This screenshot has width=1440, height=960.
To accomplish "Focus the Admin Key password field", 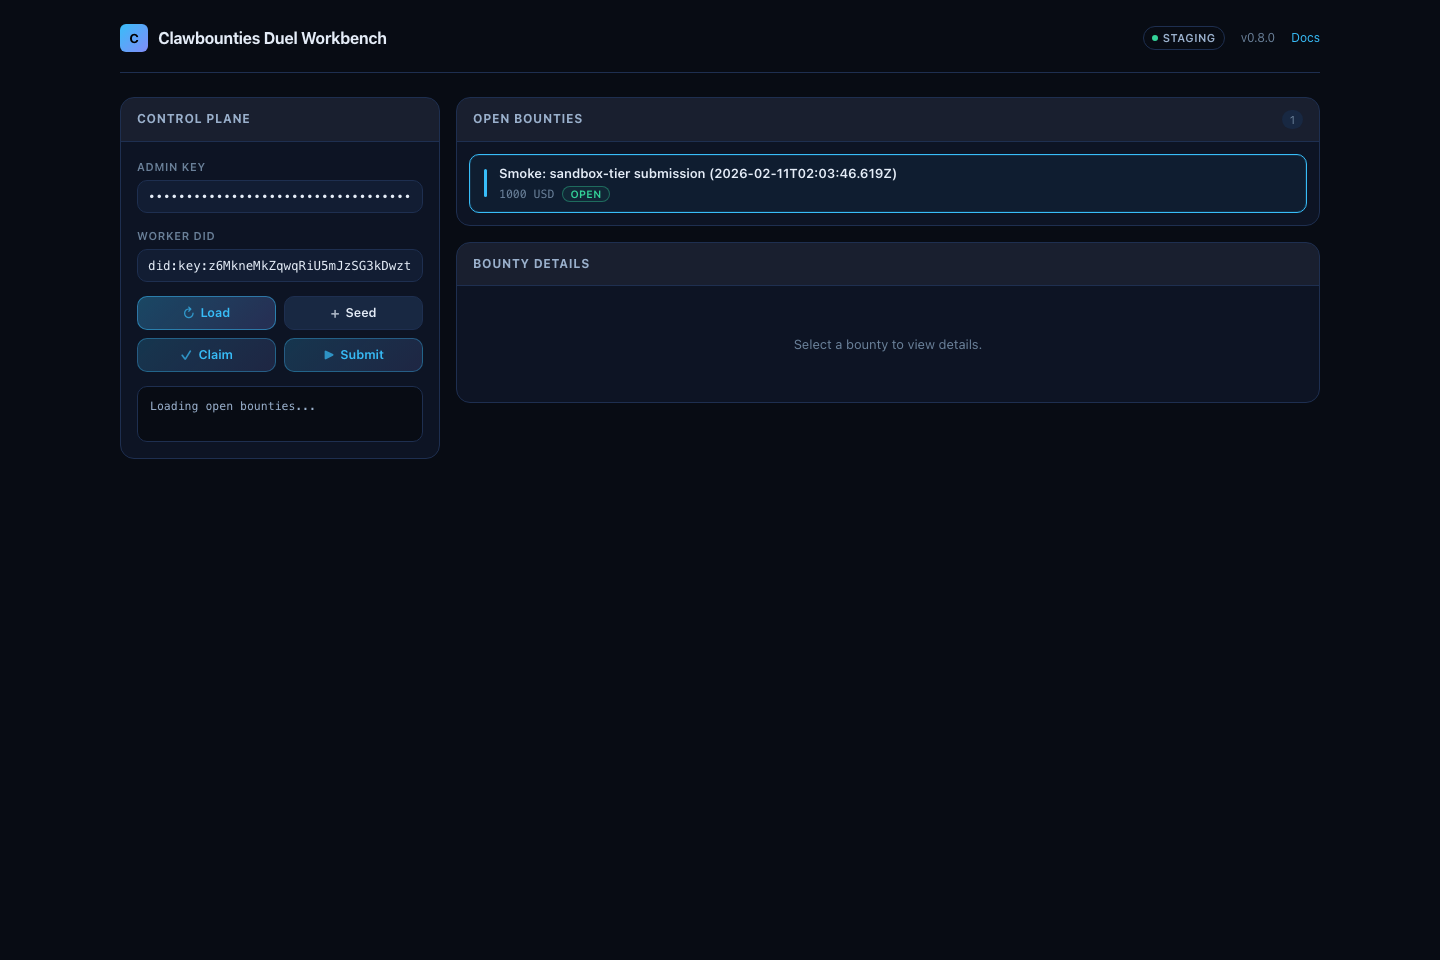I will point(280,197).
